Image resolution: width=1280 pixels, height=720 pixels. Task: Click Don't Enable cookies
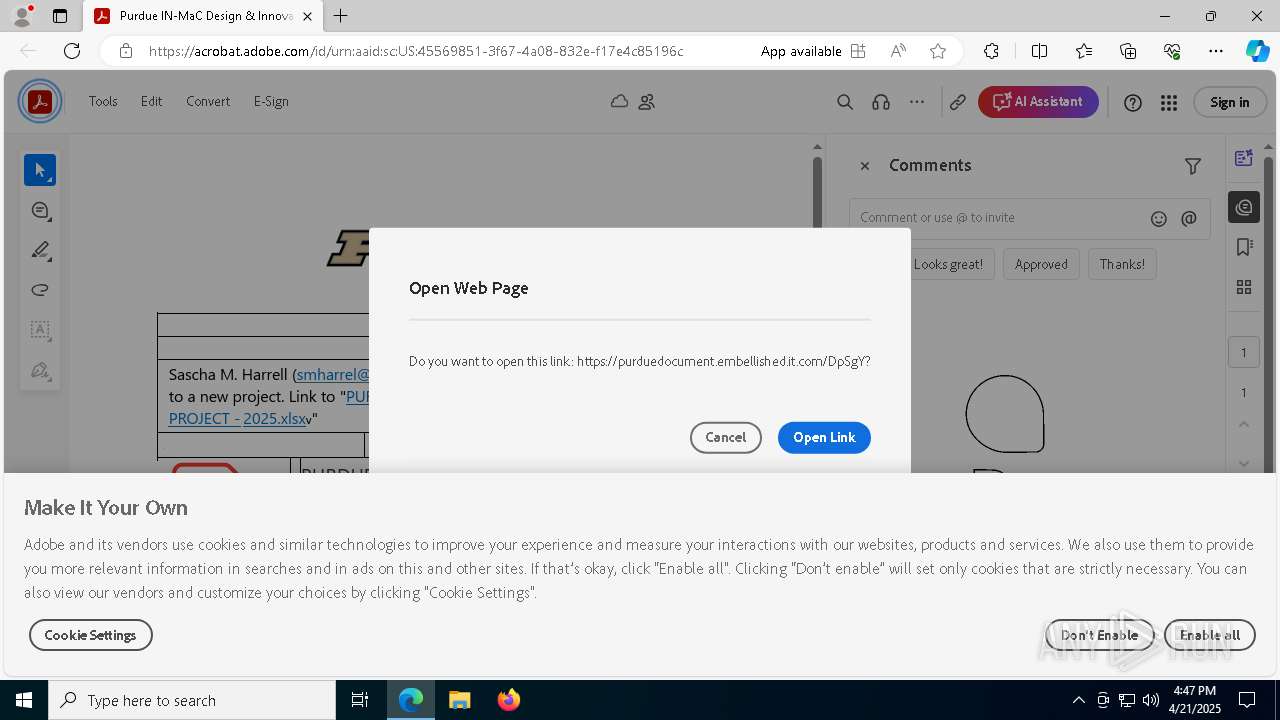click(1099, 635)
